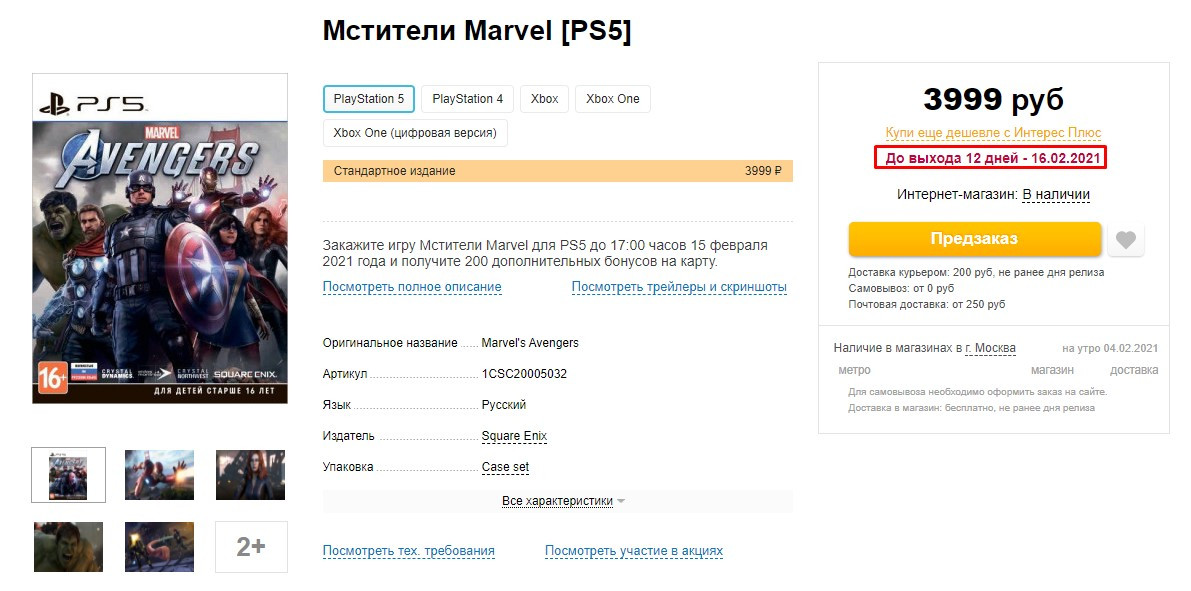Show the Hulk screenshot thumbnail
Viewport: 1191px width, 591px height.
[x=68, y=547]
